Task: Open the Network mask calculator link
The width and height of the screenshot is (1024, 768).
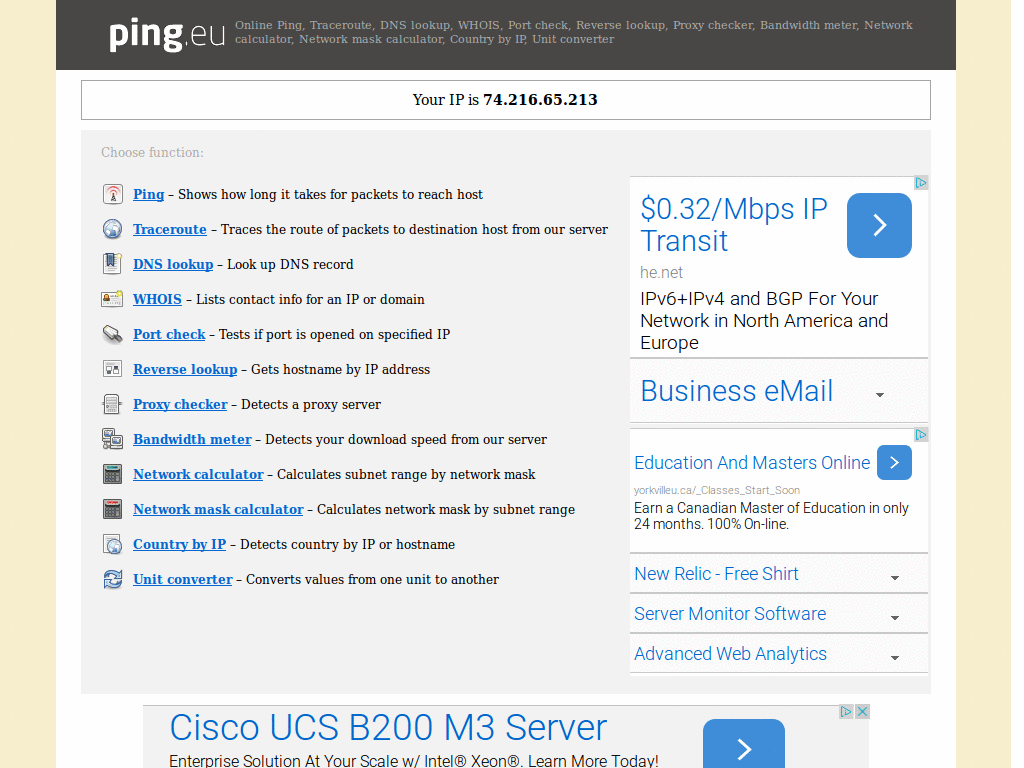Action: pos(218,509)
